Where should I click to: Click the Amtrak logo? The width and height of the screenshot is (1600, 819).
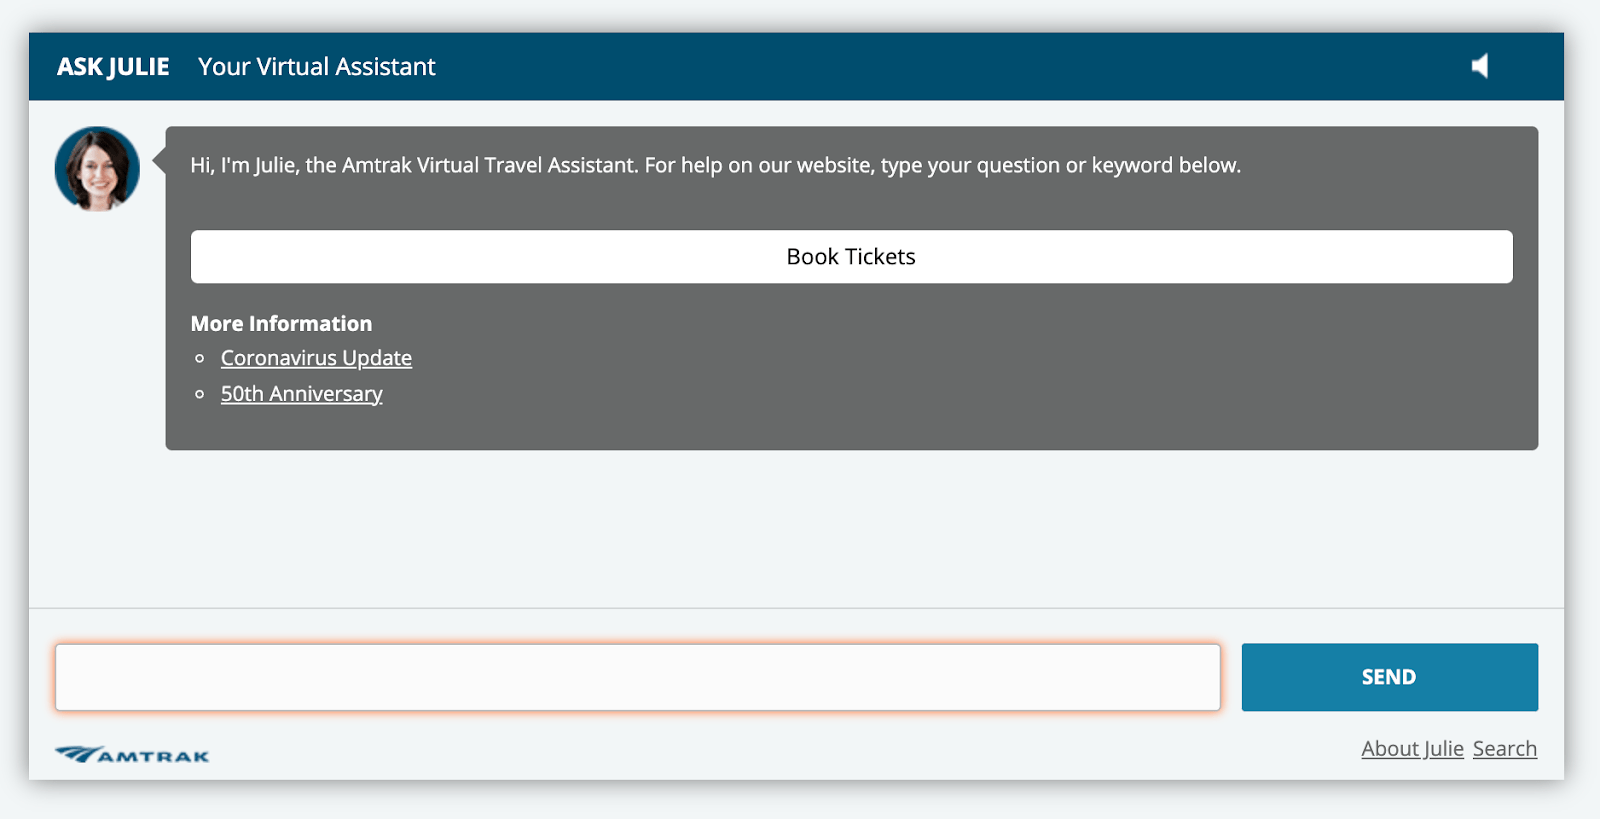pyautogui.click(x=130, y=753)
